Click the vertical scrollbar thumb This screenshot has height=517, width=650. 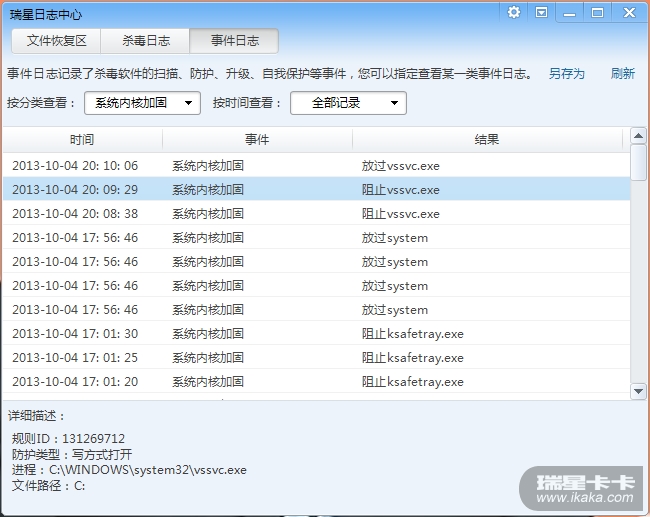638,163
